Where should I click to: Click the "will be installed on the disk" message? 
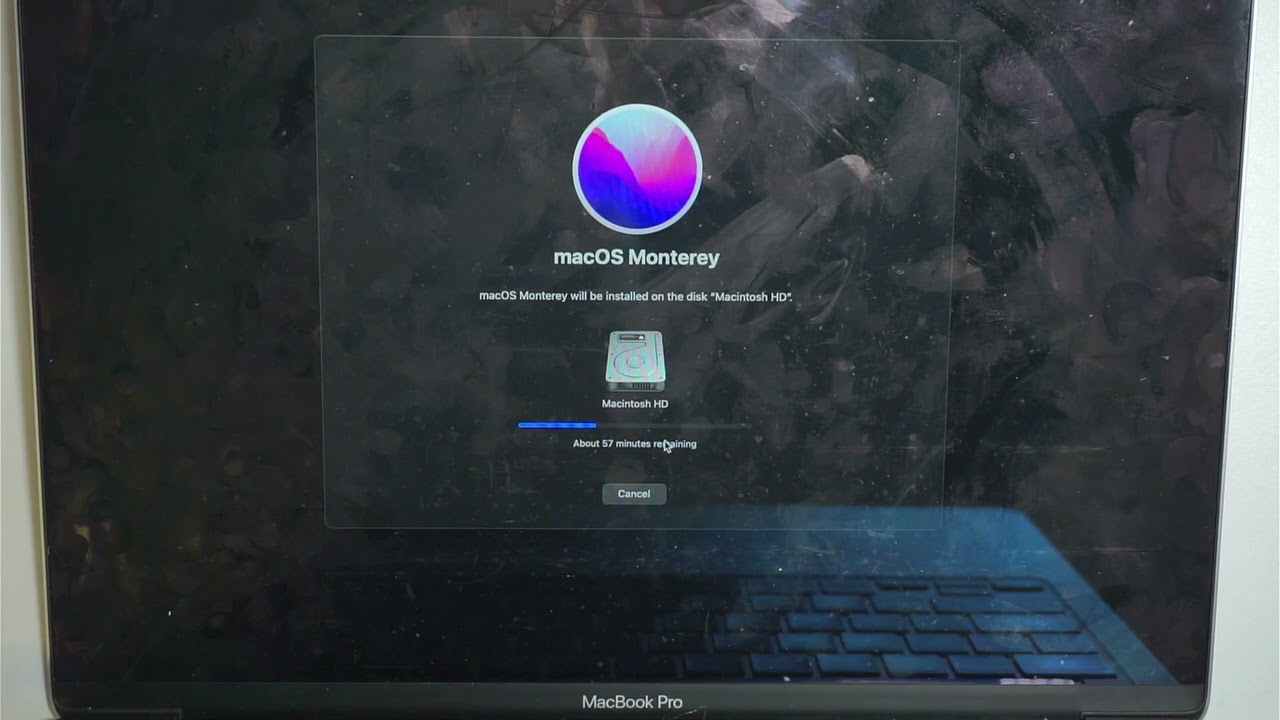[x=636, y=296]
